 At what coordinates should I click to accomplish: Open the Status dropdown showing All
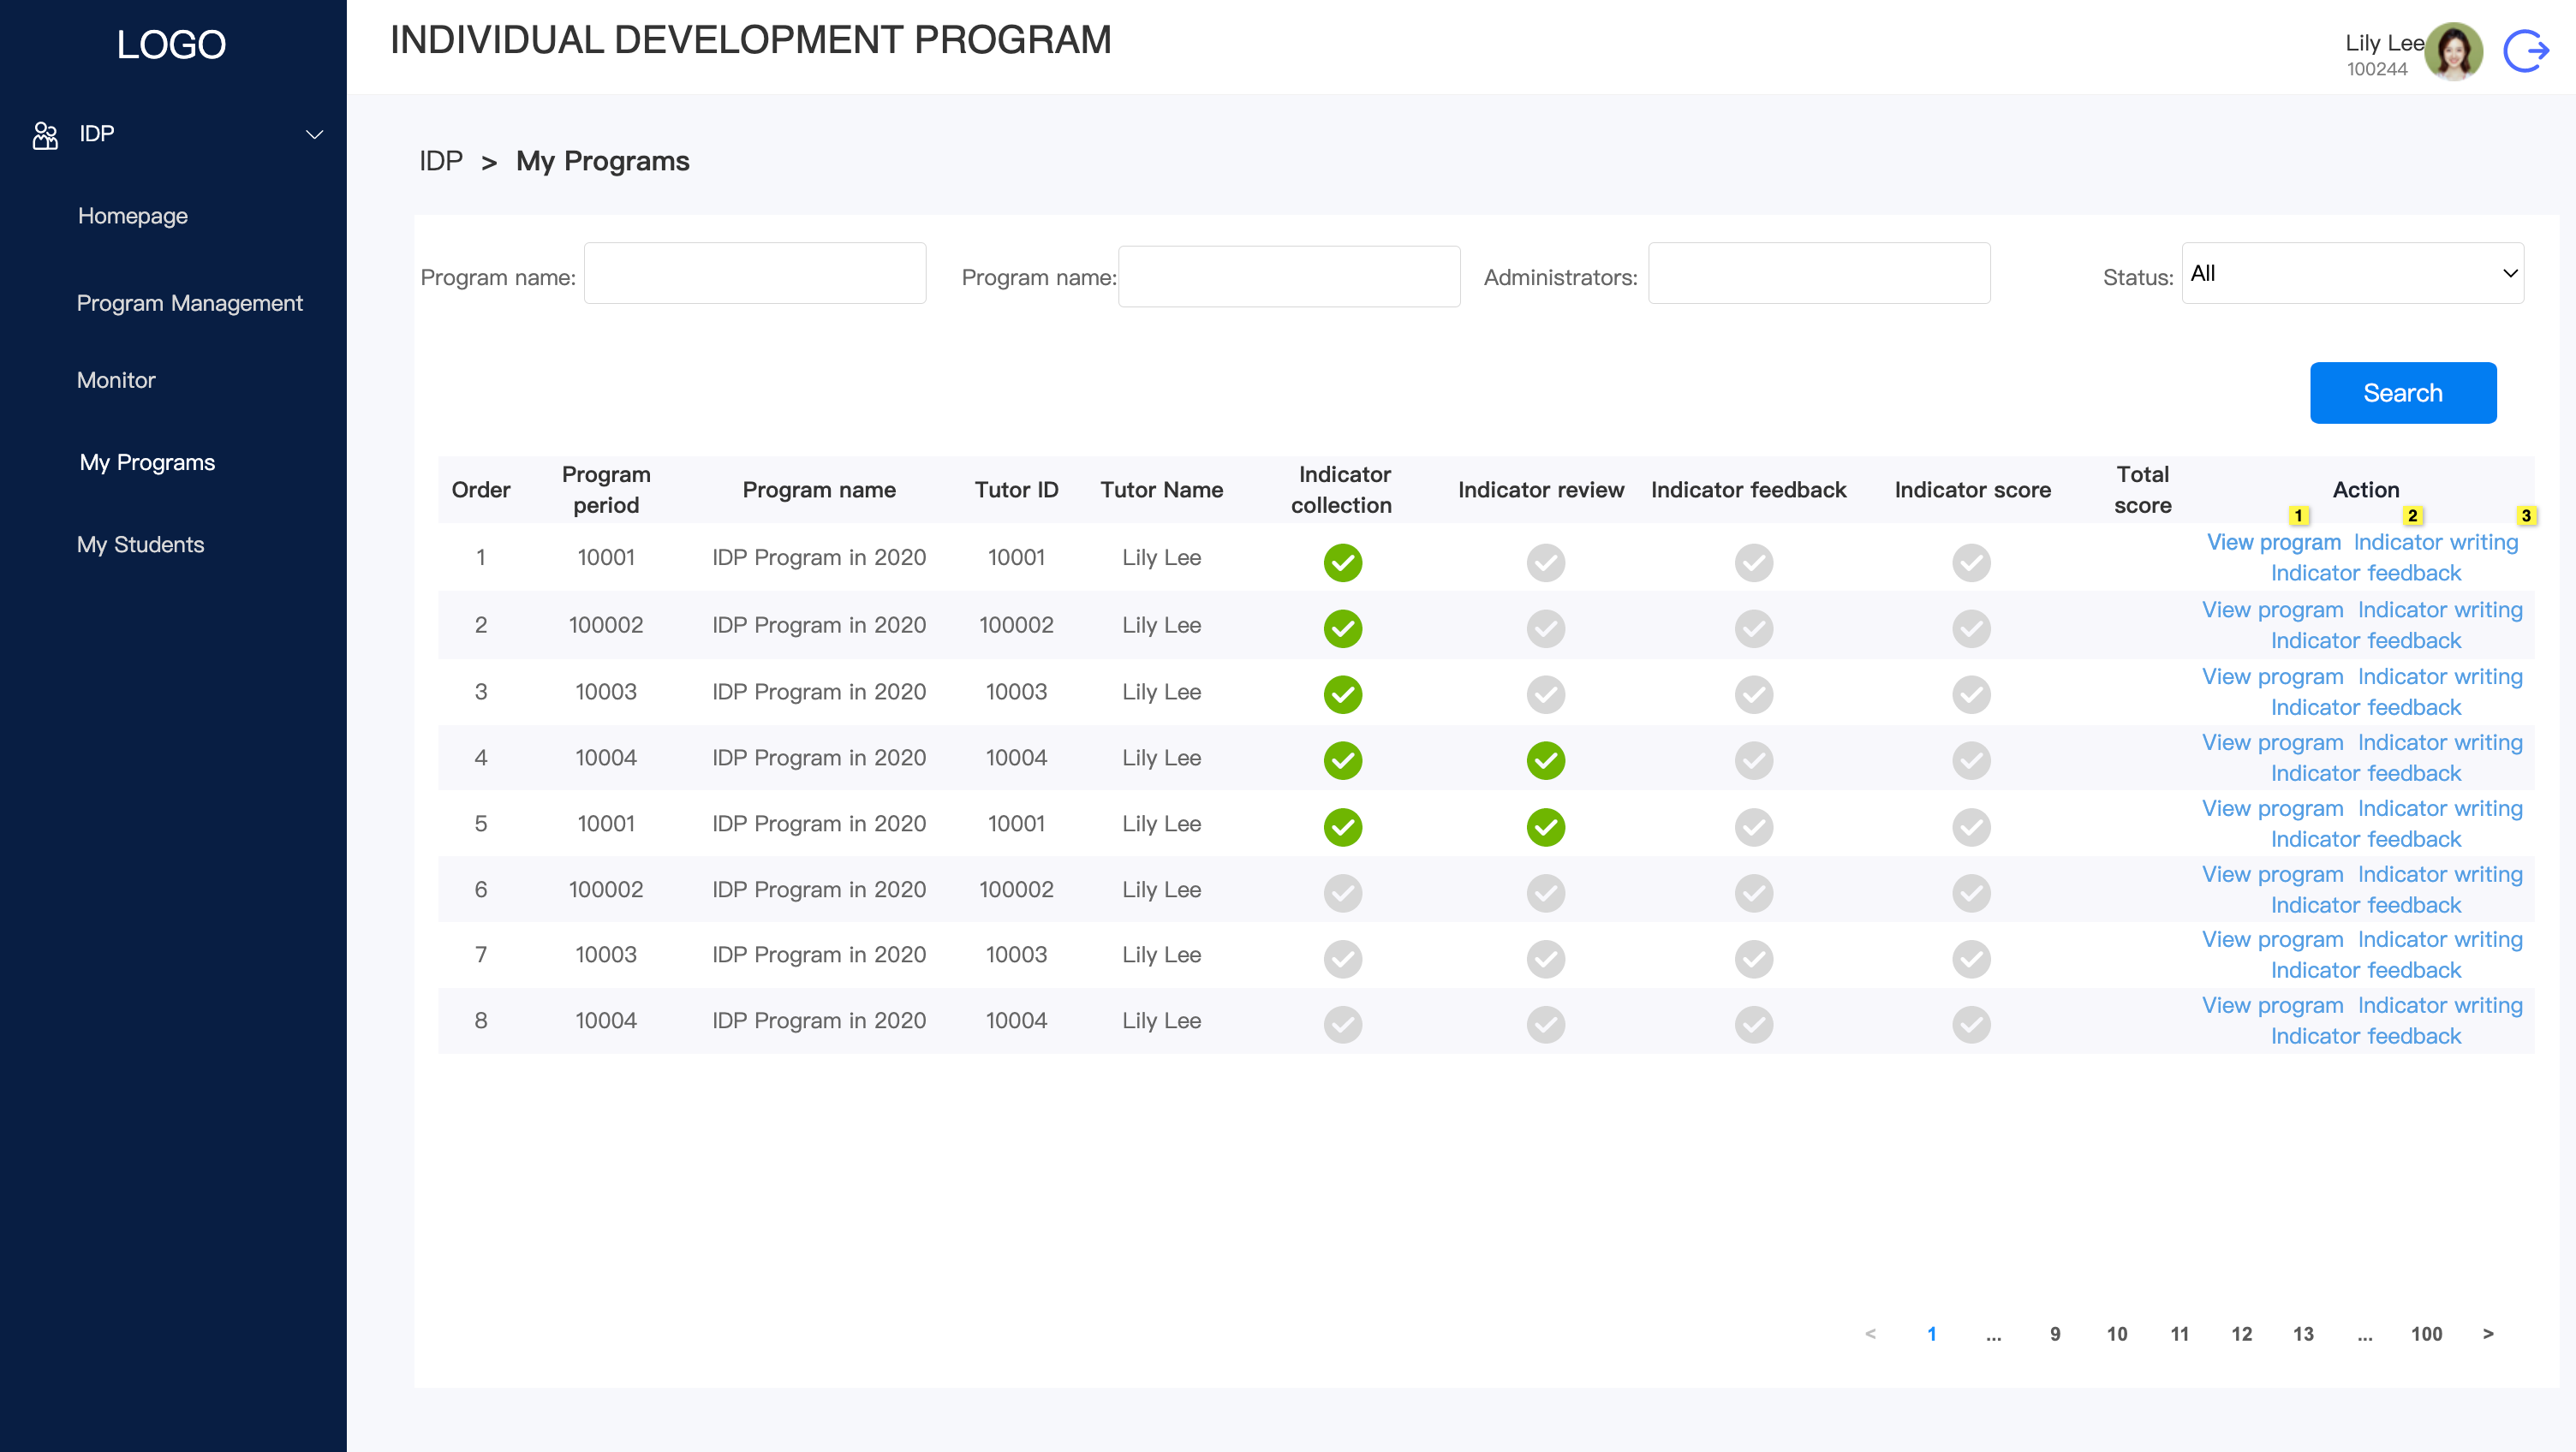click(x=2352, y=273)
